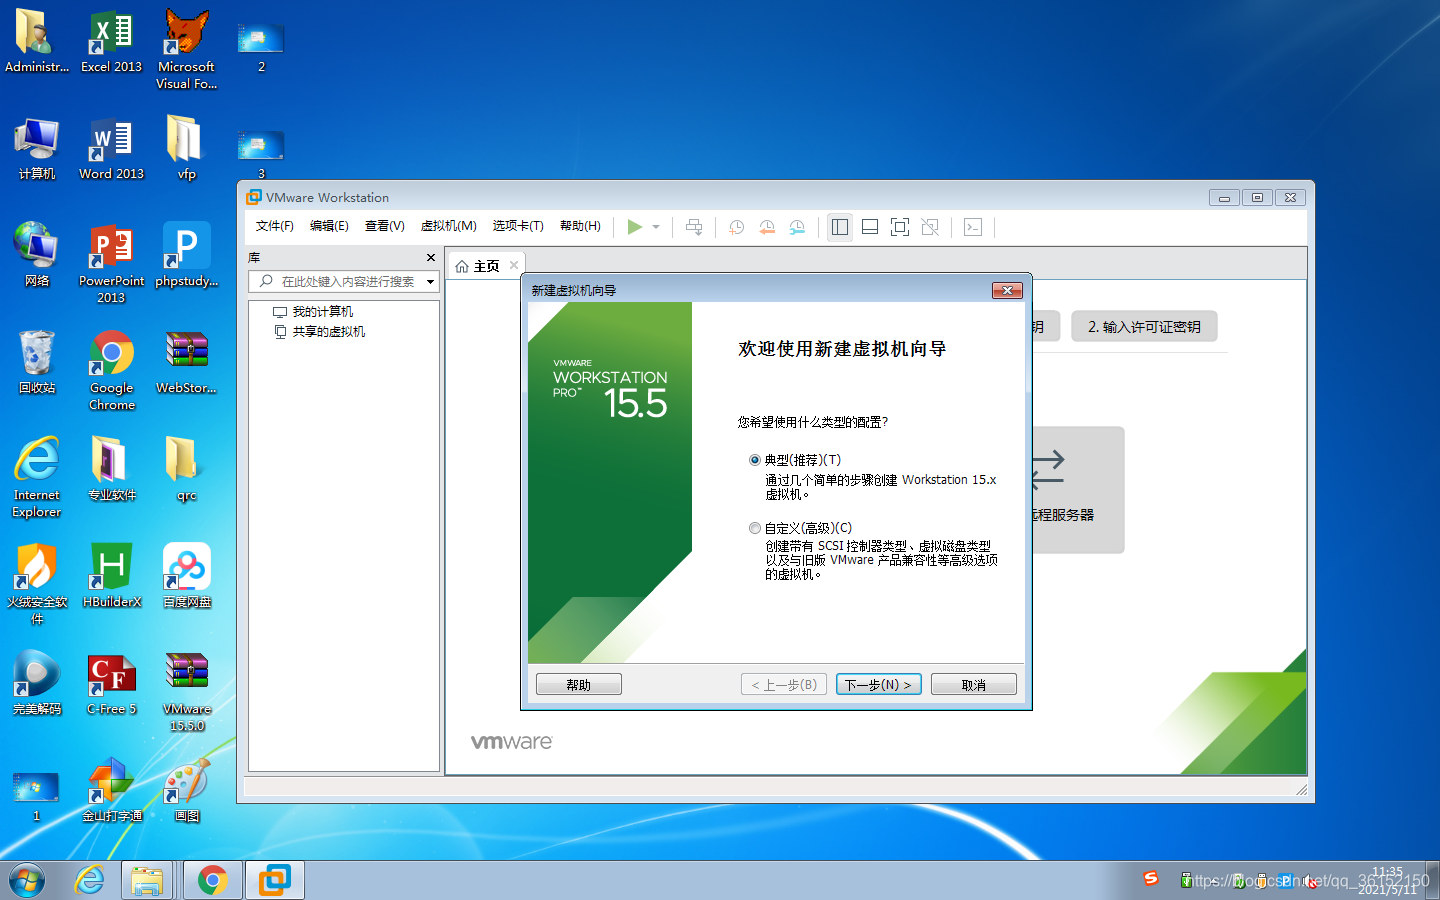Click the 输入许可证密钥 button
This screenshot has height=900, width=1440.
[1144, 326]
